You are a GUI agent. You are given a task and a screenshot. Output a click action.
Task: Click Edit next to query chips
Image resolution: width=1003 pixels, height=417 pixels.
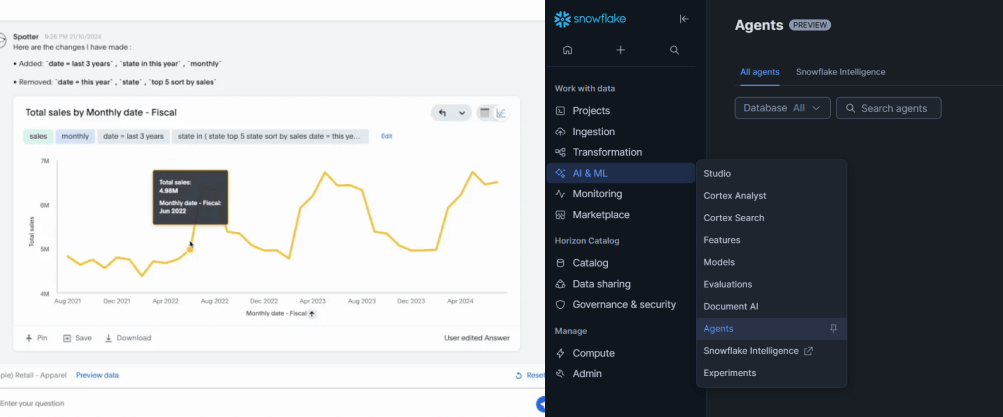(x=386, y=136)
